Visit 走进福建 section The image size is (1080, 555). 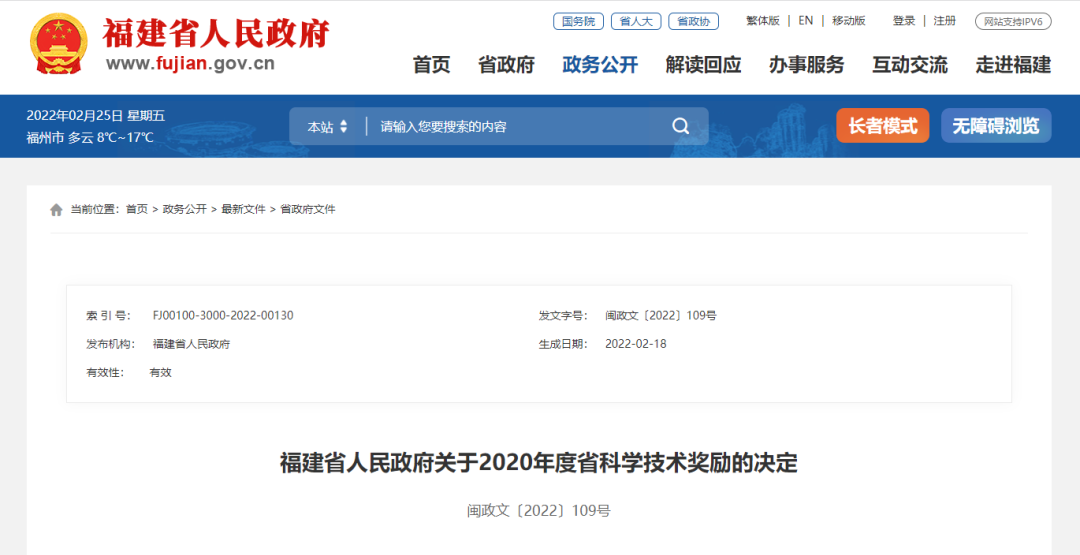pos(1013,65)
